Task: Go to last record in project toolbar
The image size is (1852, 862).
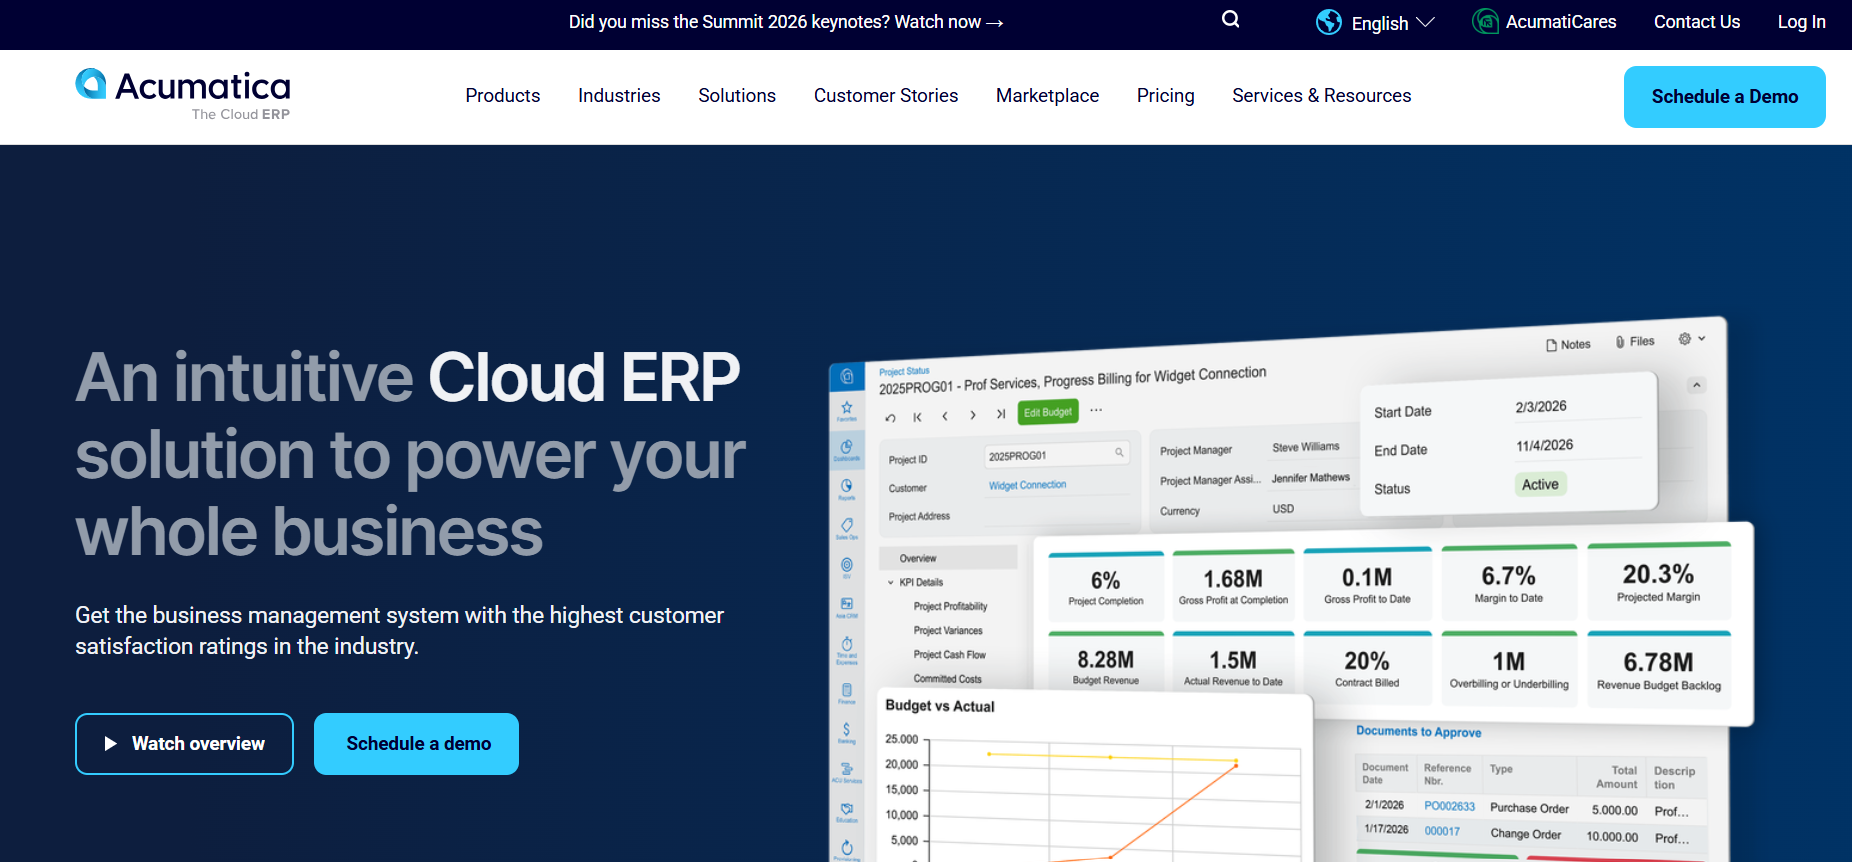Action: tap(1001, 414)
